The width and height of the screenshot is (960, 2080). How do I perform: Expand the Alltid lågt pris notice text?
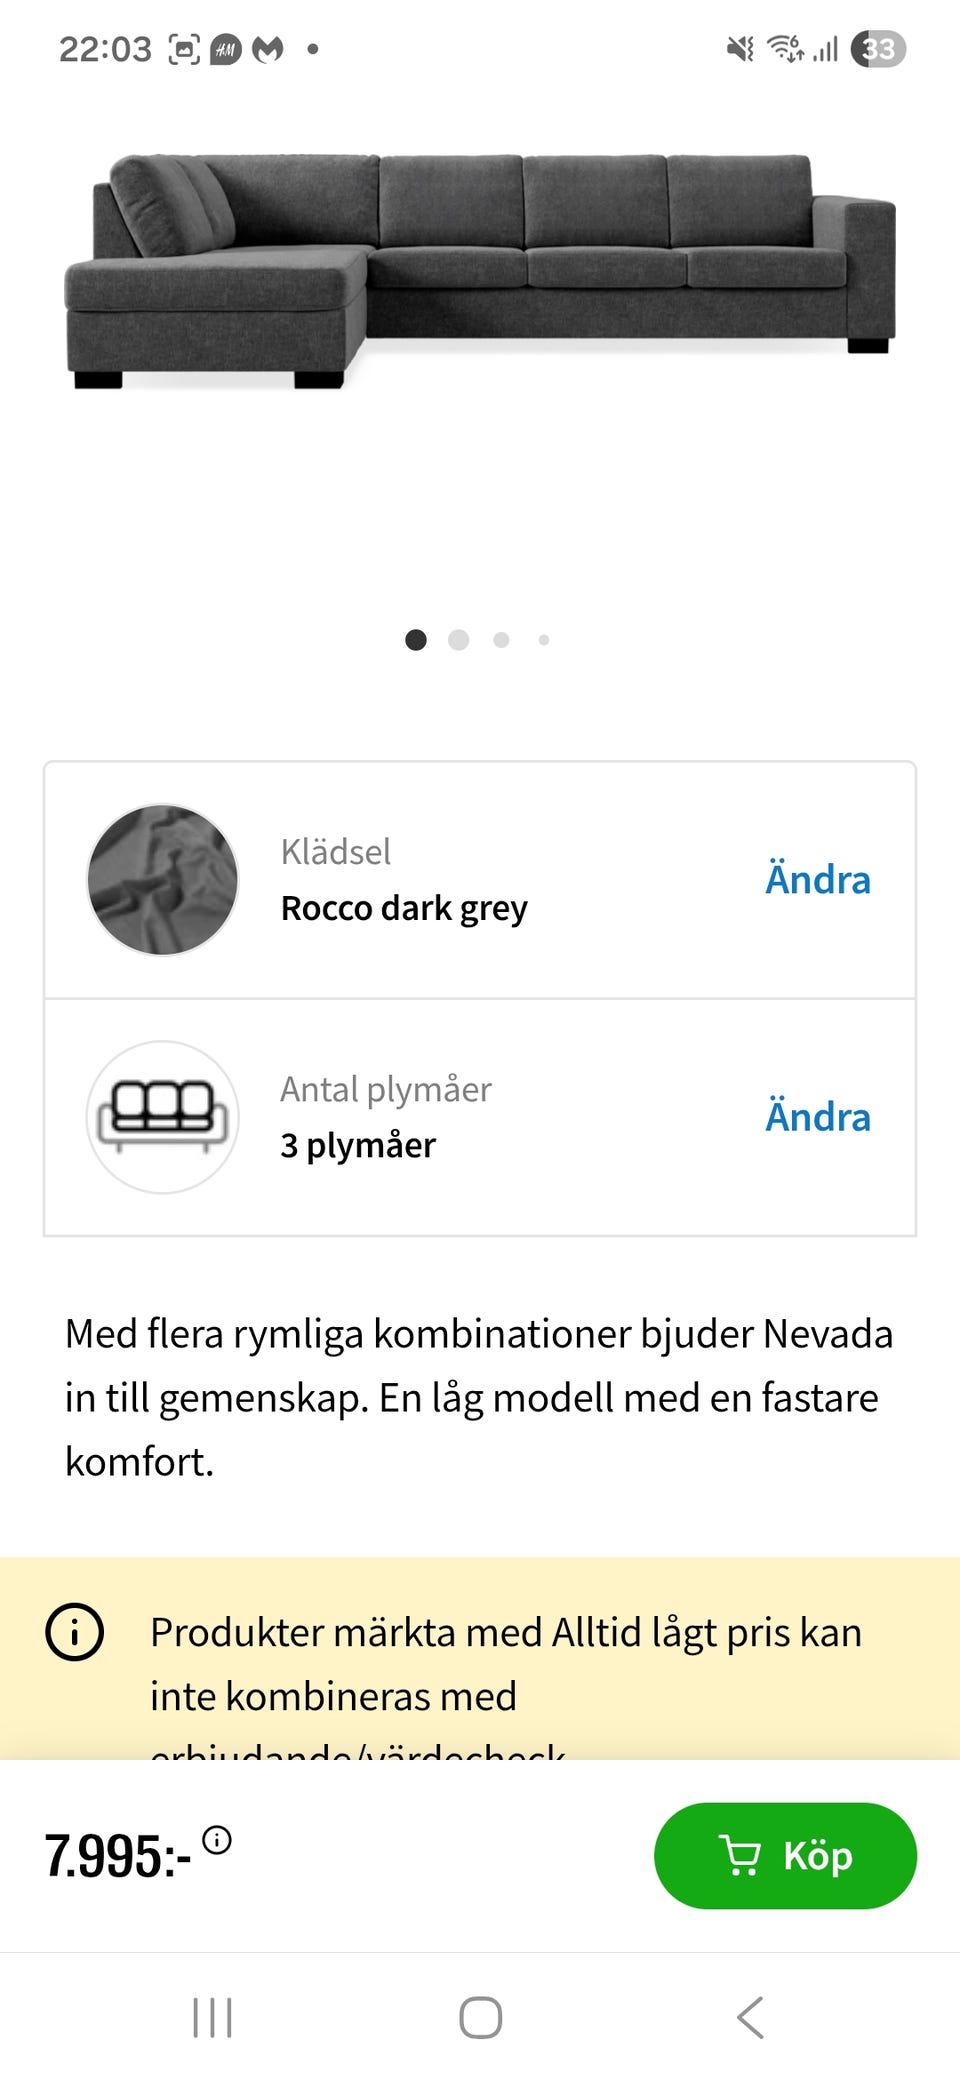click(506, 1664)
